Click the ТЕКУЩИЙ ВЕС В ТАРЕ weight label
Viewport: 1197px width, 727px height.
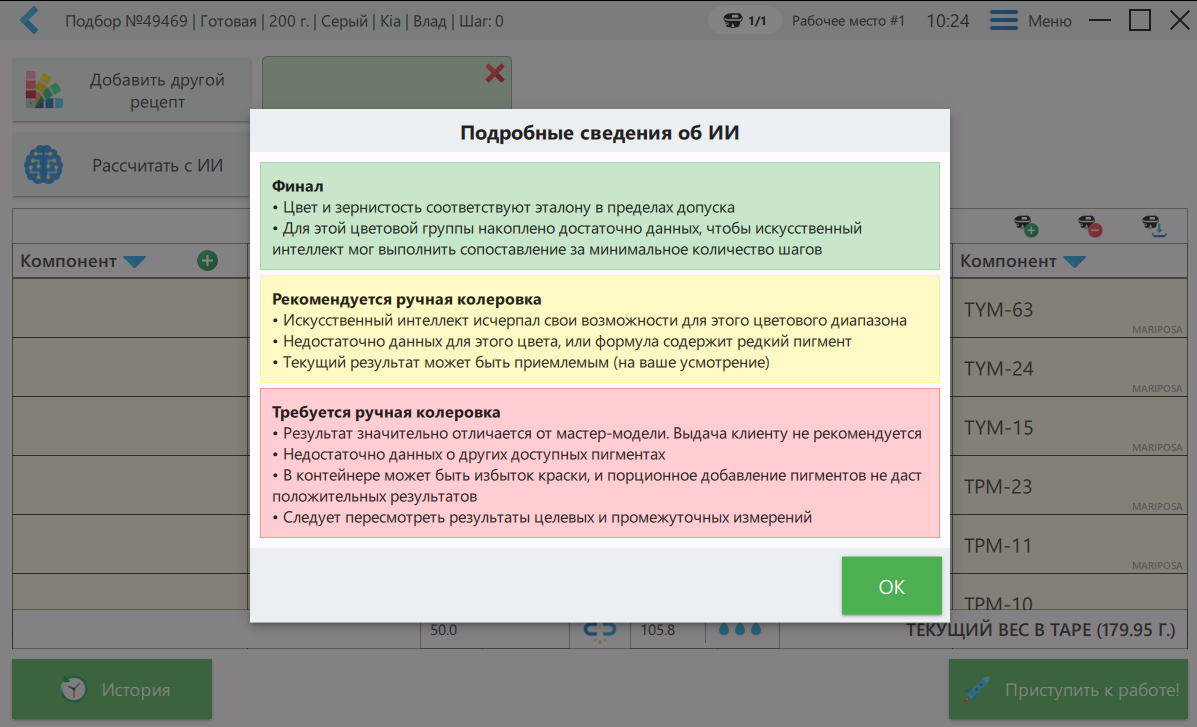(1041, 630)
